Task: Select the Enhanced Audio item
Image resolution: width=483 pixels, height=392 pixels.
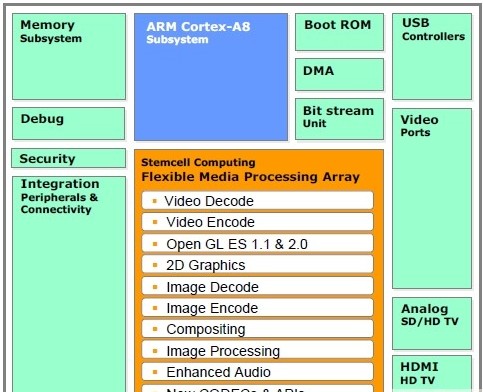Action: pos(257,372)
